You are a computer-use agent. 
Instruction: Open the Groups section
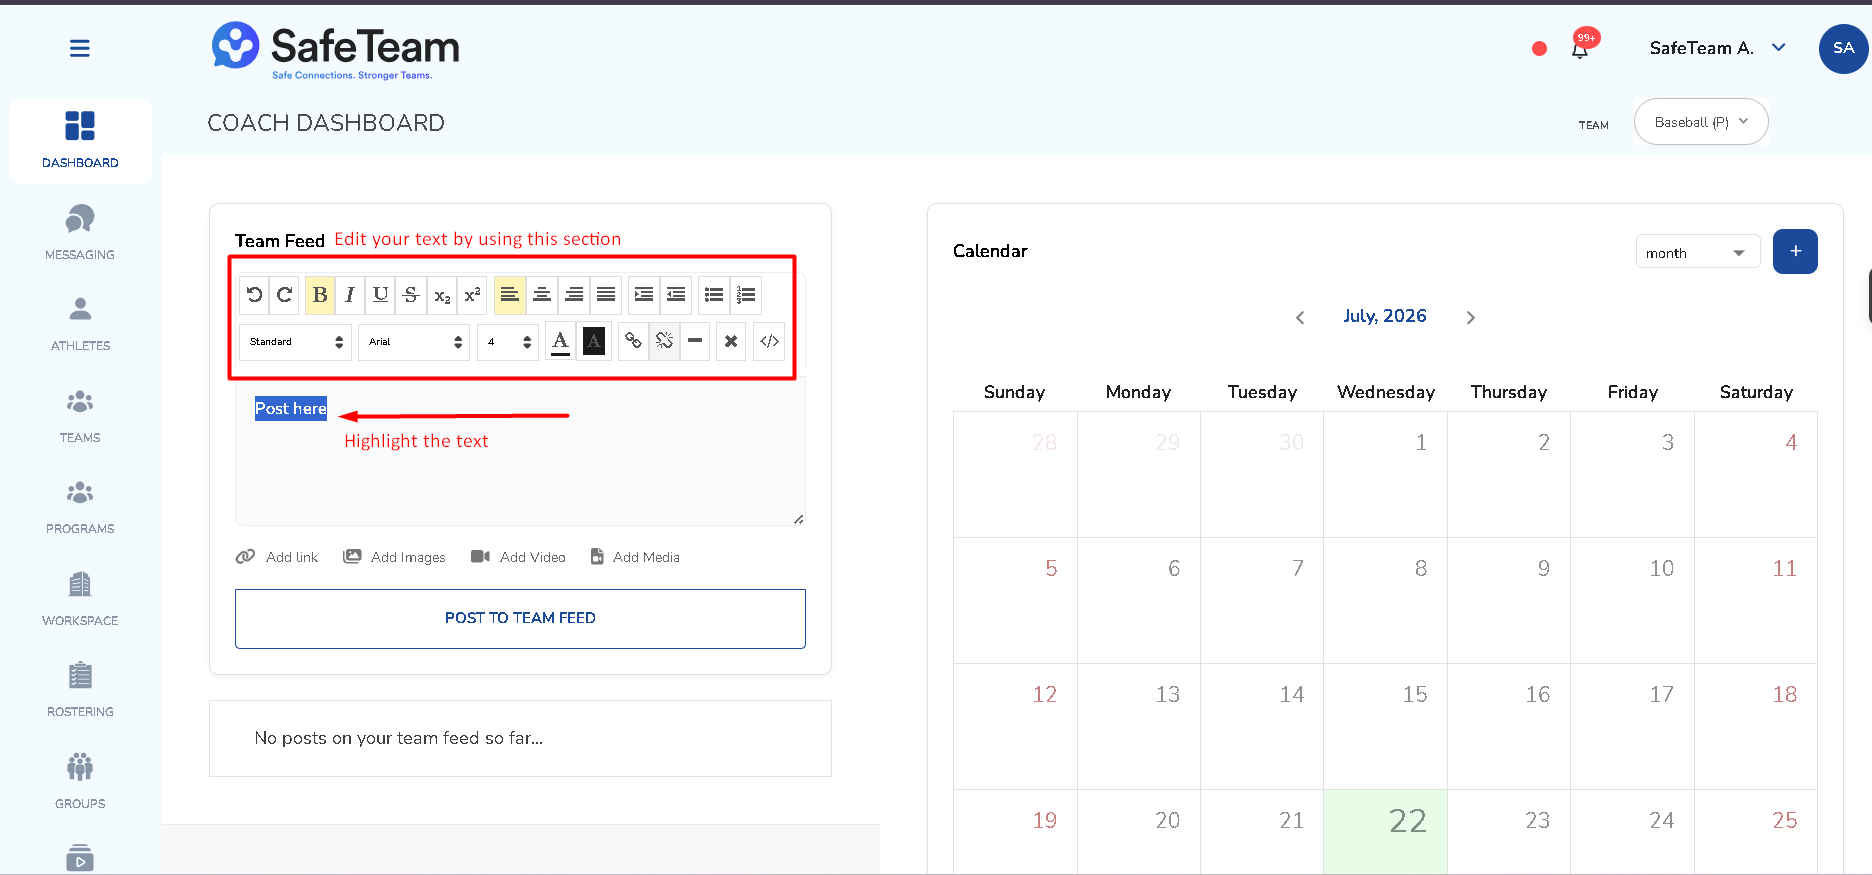80,782
